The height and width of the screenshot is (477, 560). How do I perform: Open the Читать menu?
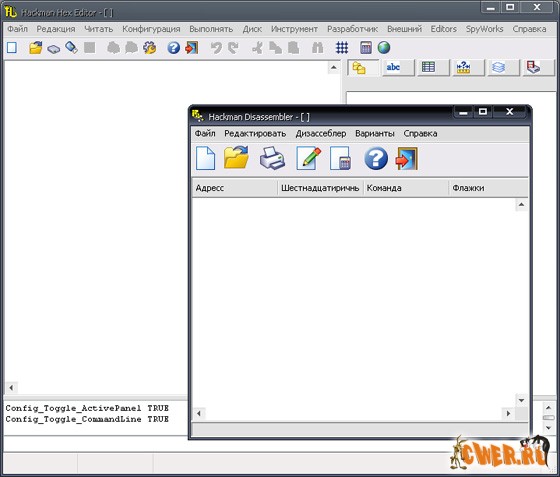click(98, 29)
